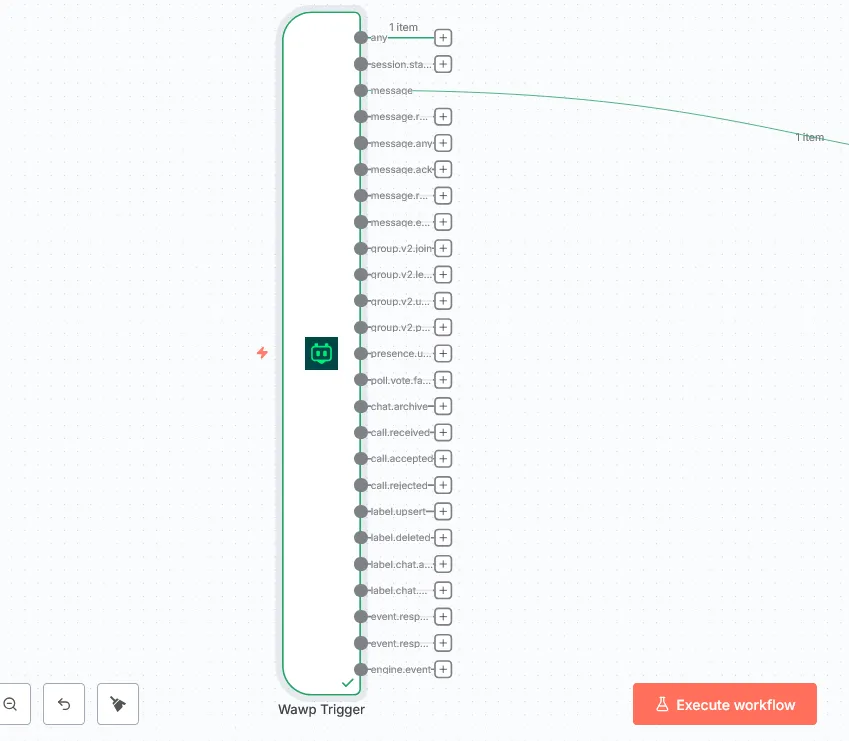Click plus next to call.received output
This screenshot has height=741, width=849.
coord(443,433)
